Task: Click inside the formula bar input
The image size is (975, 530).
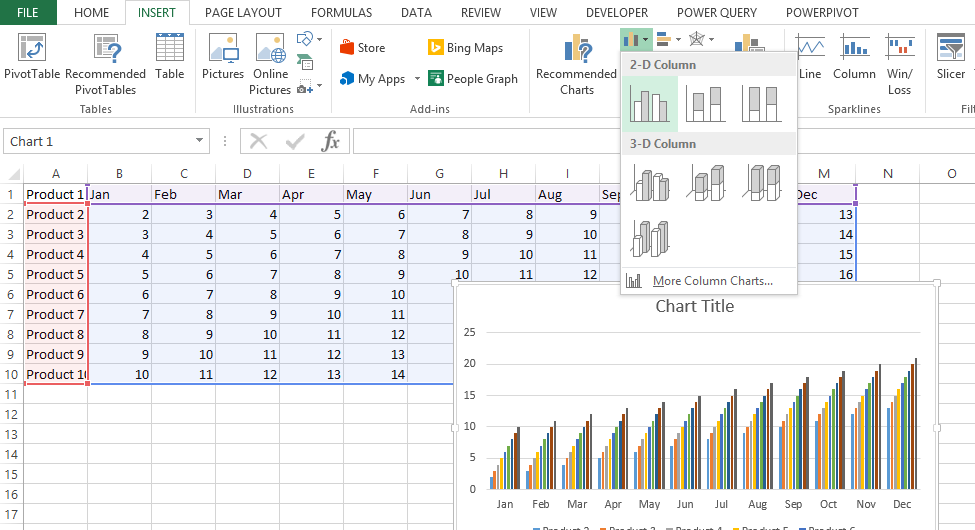Action: pos(485,141)
